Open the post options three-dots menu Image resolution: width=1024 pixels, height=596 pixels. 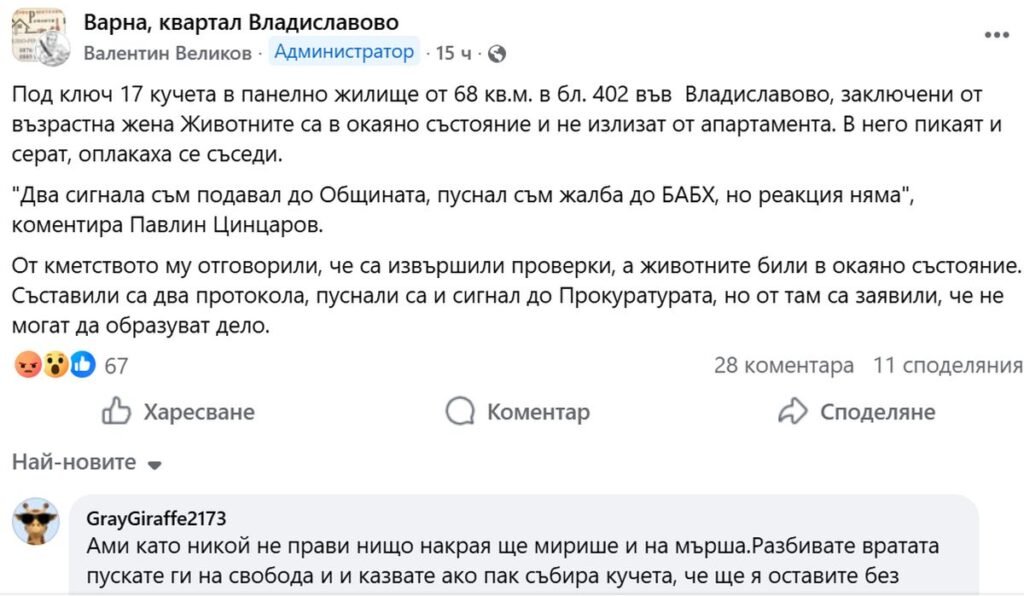[996, 34]
